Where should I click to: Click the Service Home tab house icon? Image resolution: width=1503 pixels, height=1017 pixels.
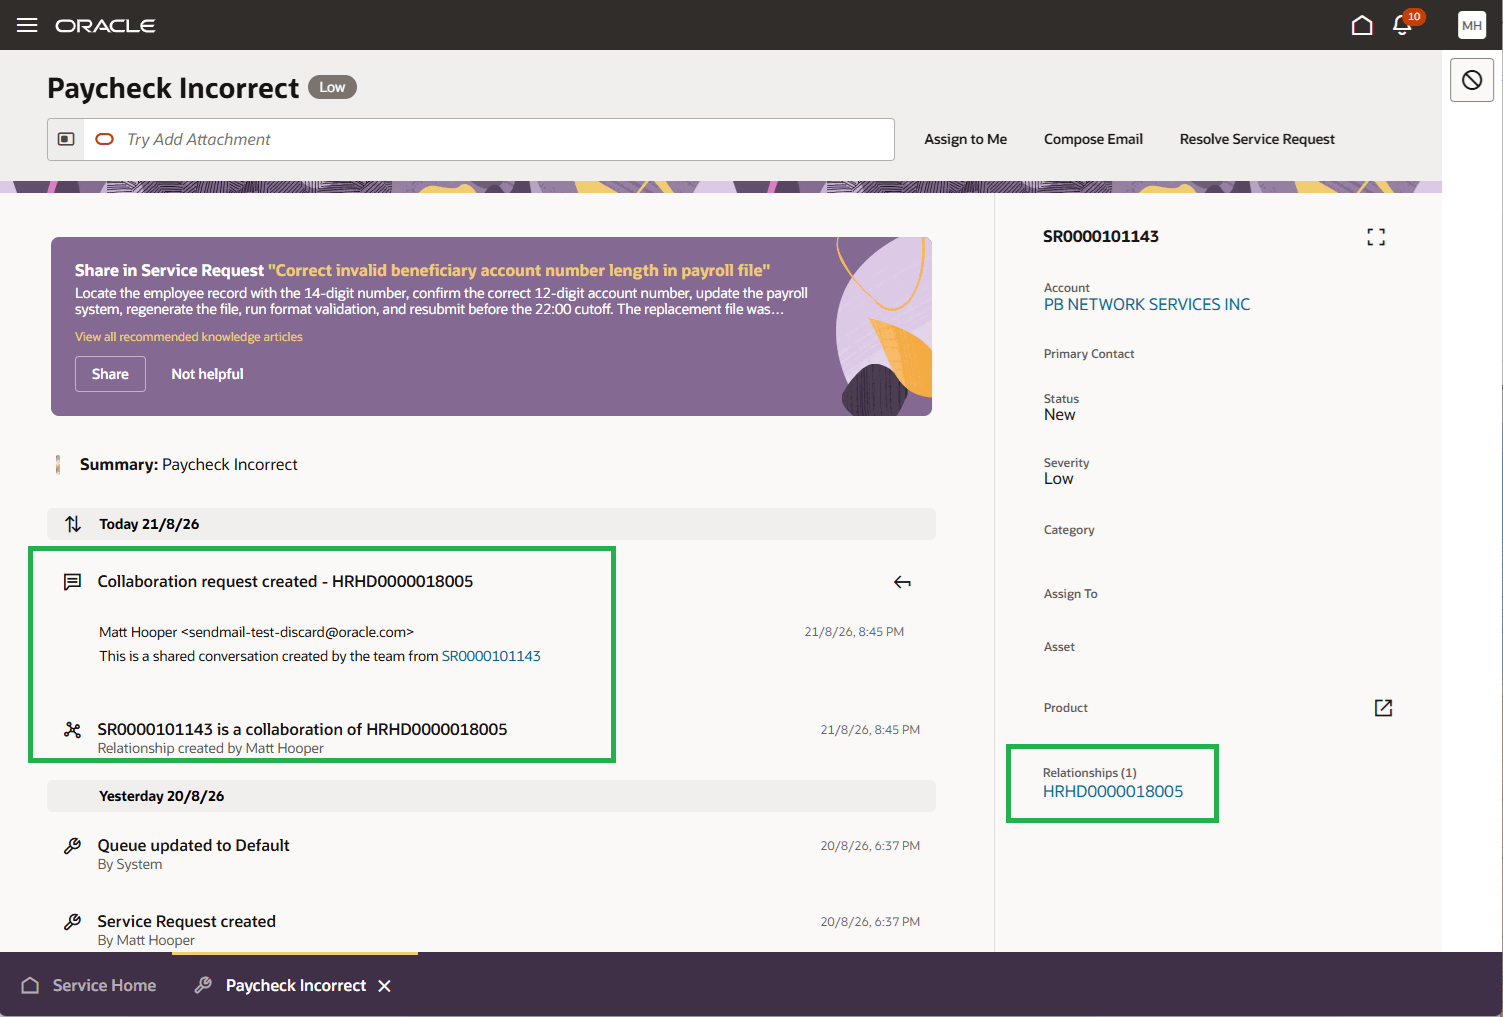click(31, 985)
